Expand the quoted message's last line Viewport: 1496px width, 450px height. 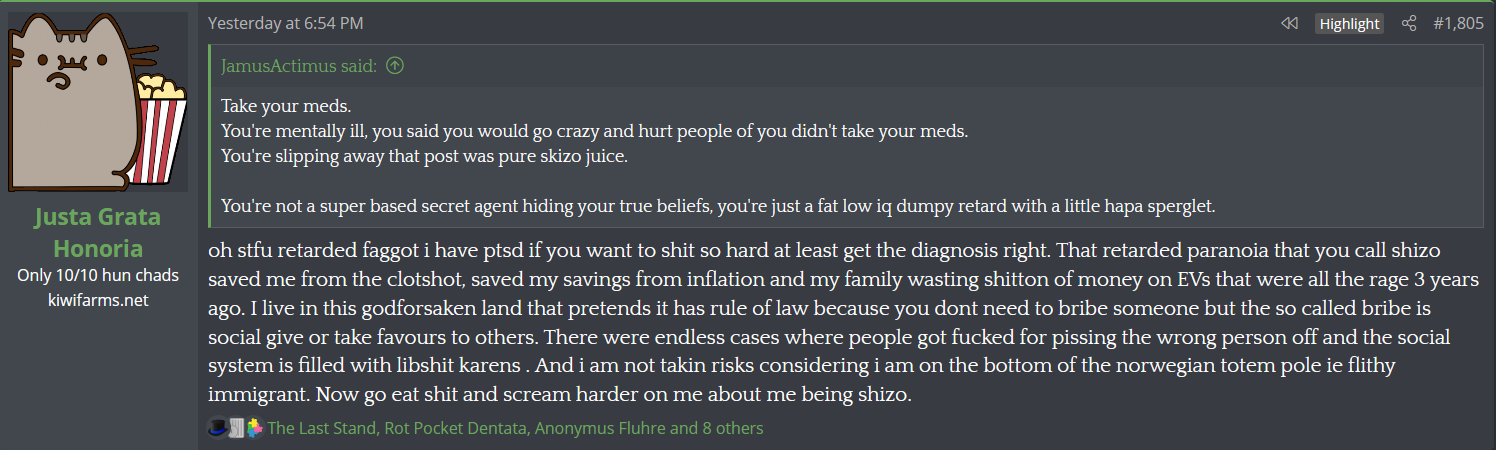[x=717, y=206]
